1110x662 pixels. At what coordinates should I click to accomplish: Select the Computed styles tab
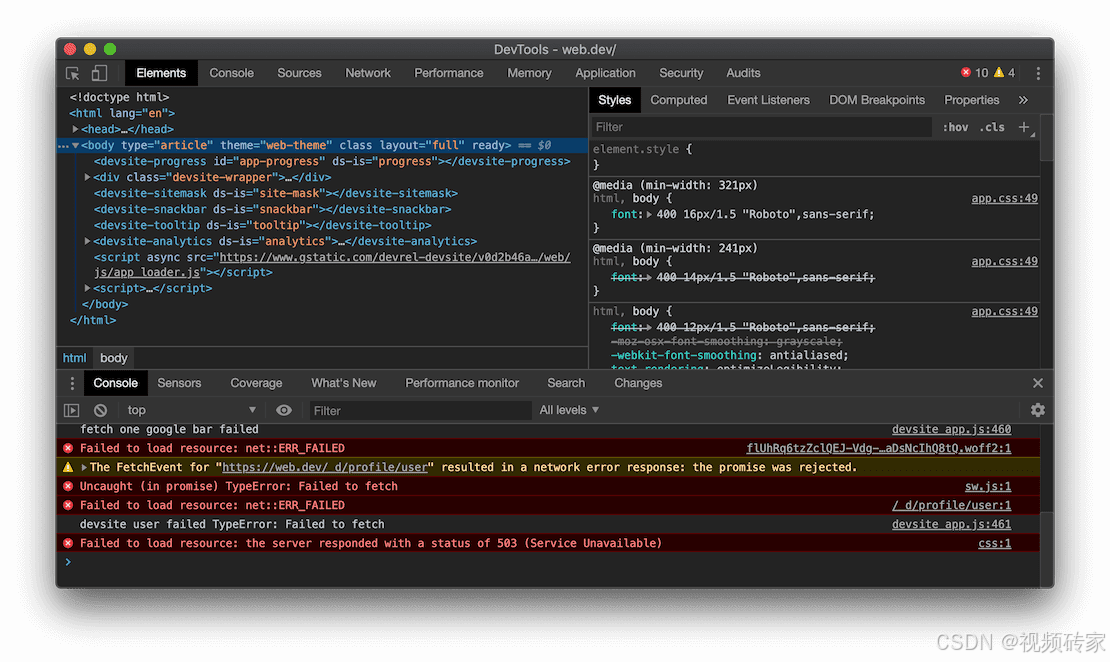(x=679, y=100)
